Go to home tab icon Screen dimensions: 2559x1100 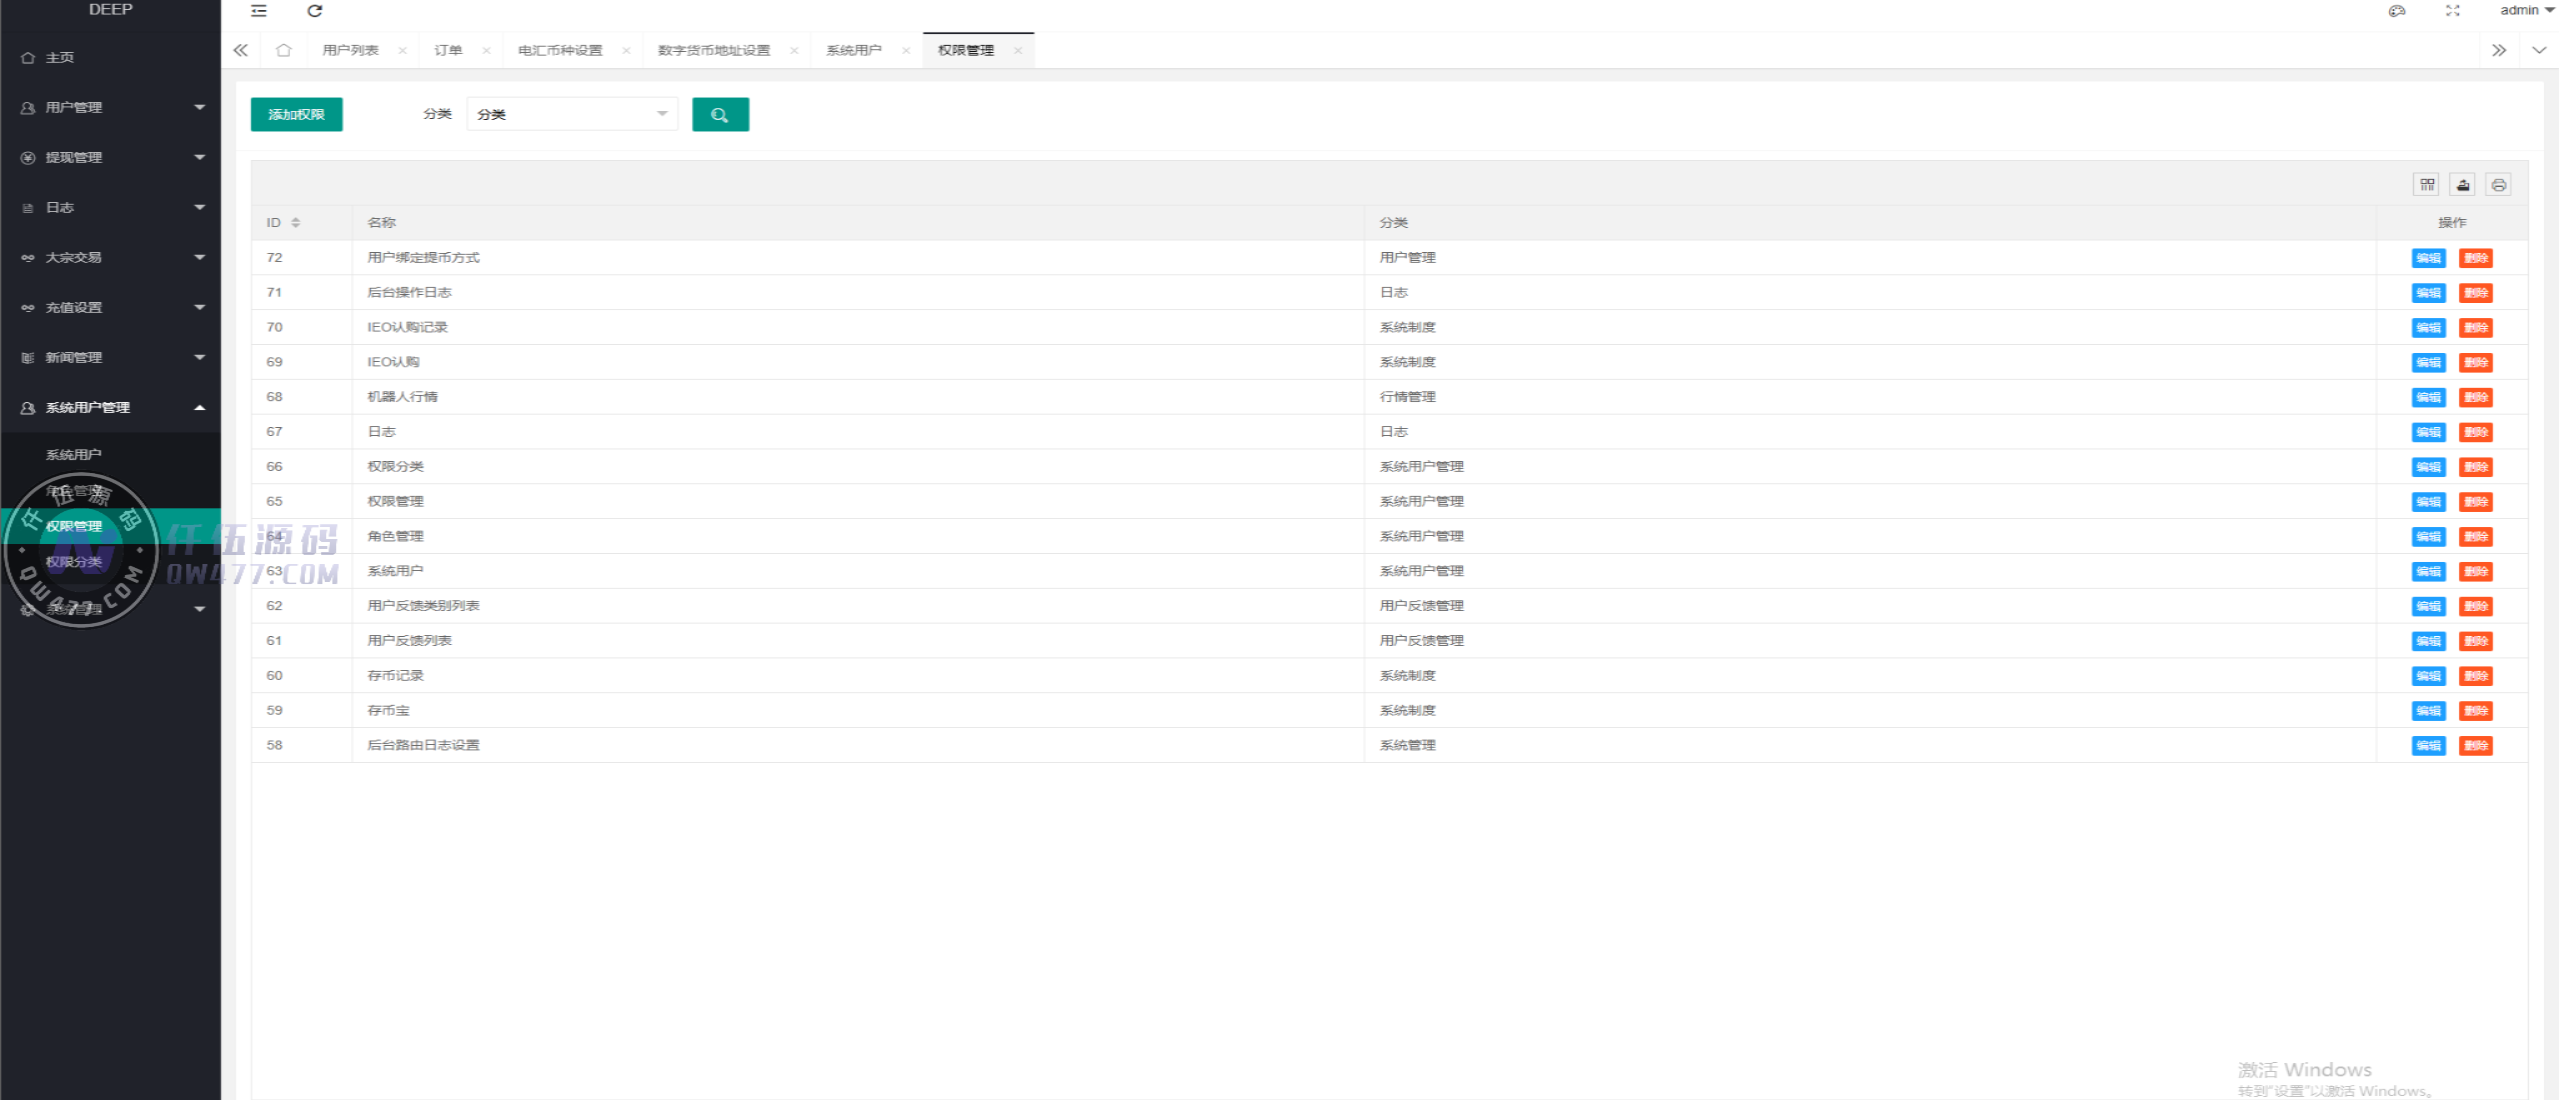[x=284, y=50]
